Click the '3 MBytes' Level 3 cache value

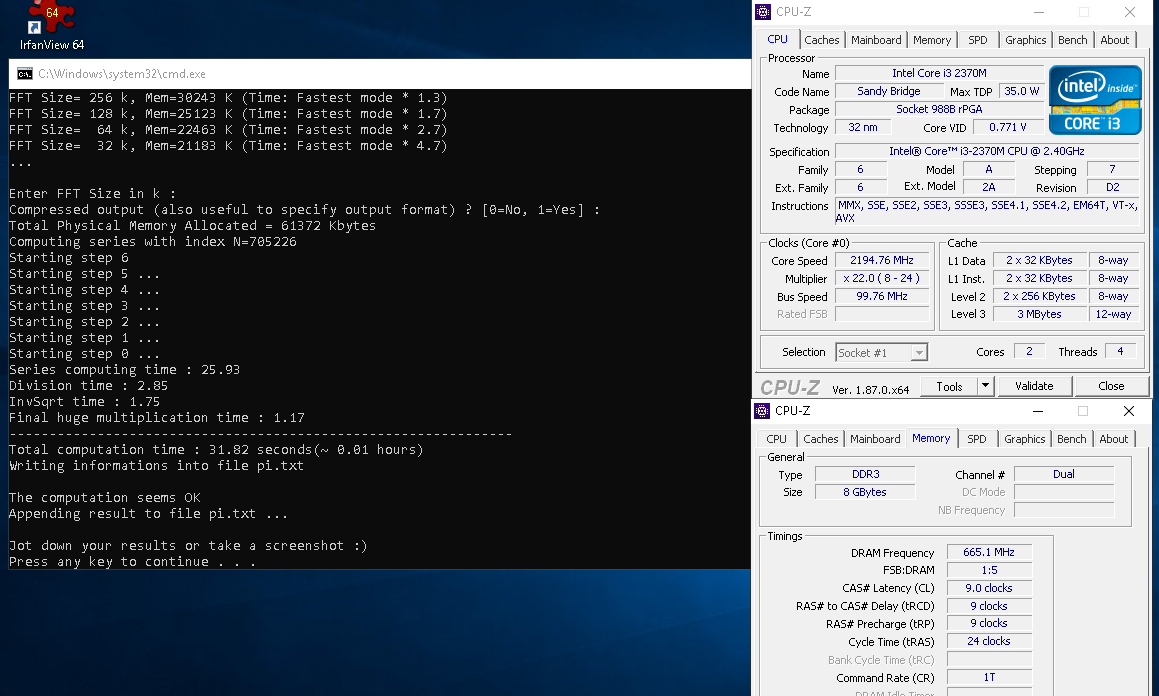(1039, 314)
